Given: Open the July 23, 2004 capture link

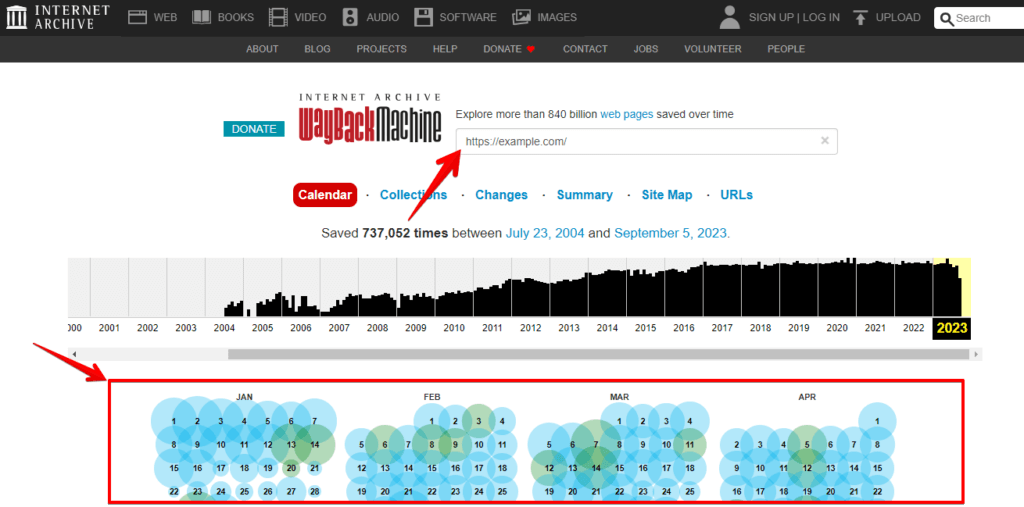Looking at the screenshot, I should [545, 233].
